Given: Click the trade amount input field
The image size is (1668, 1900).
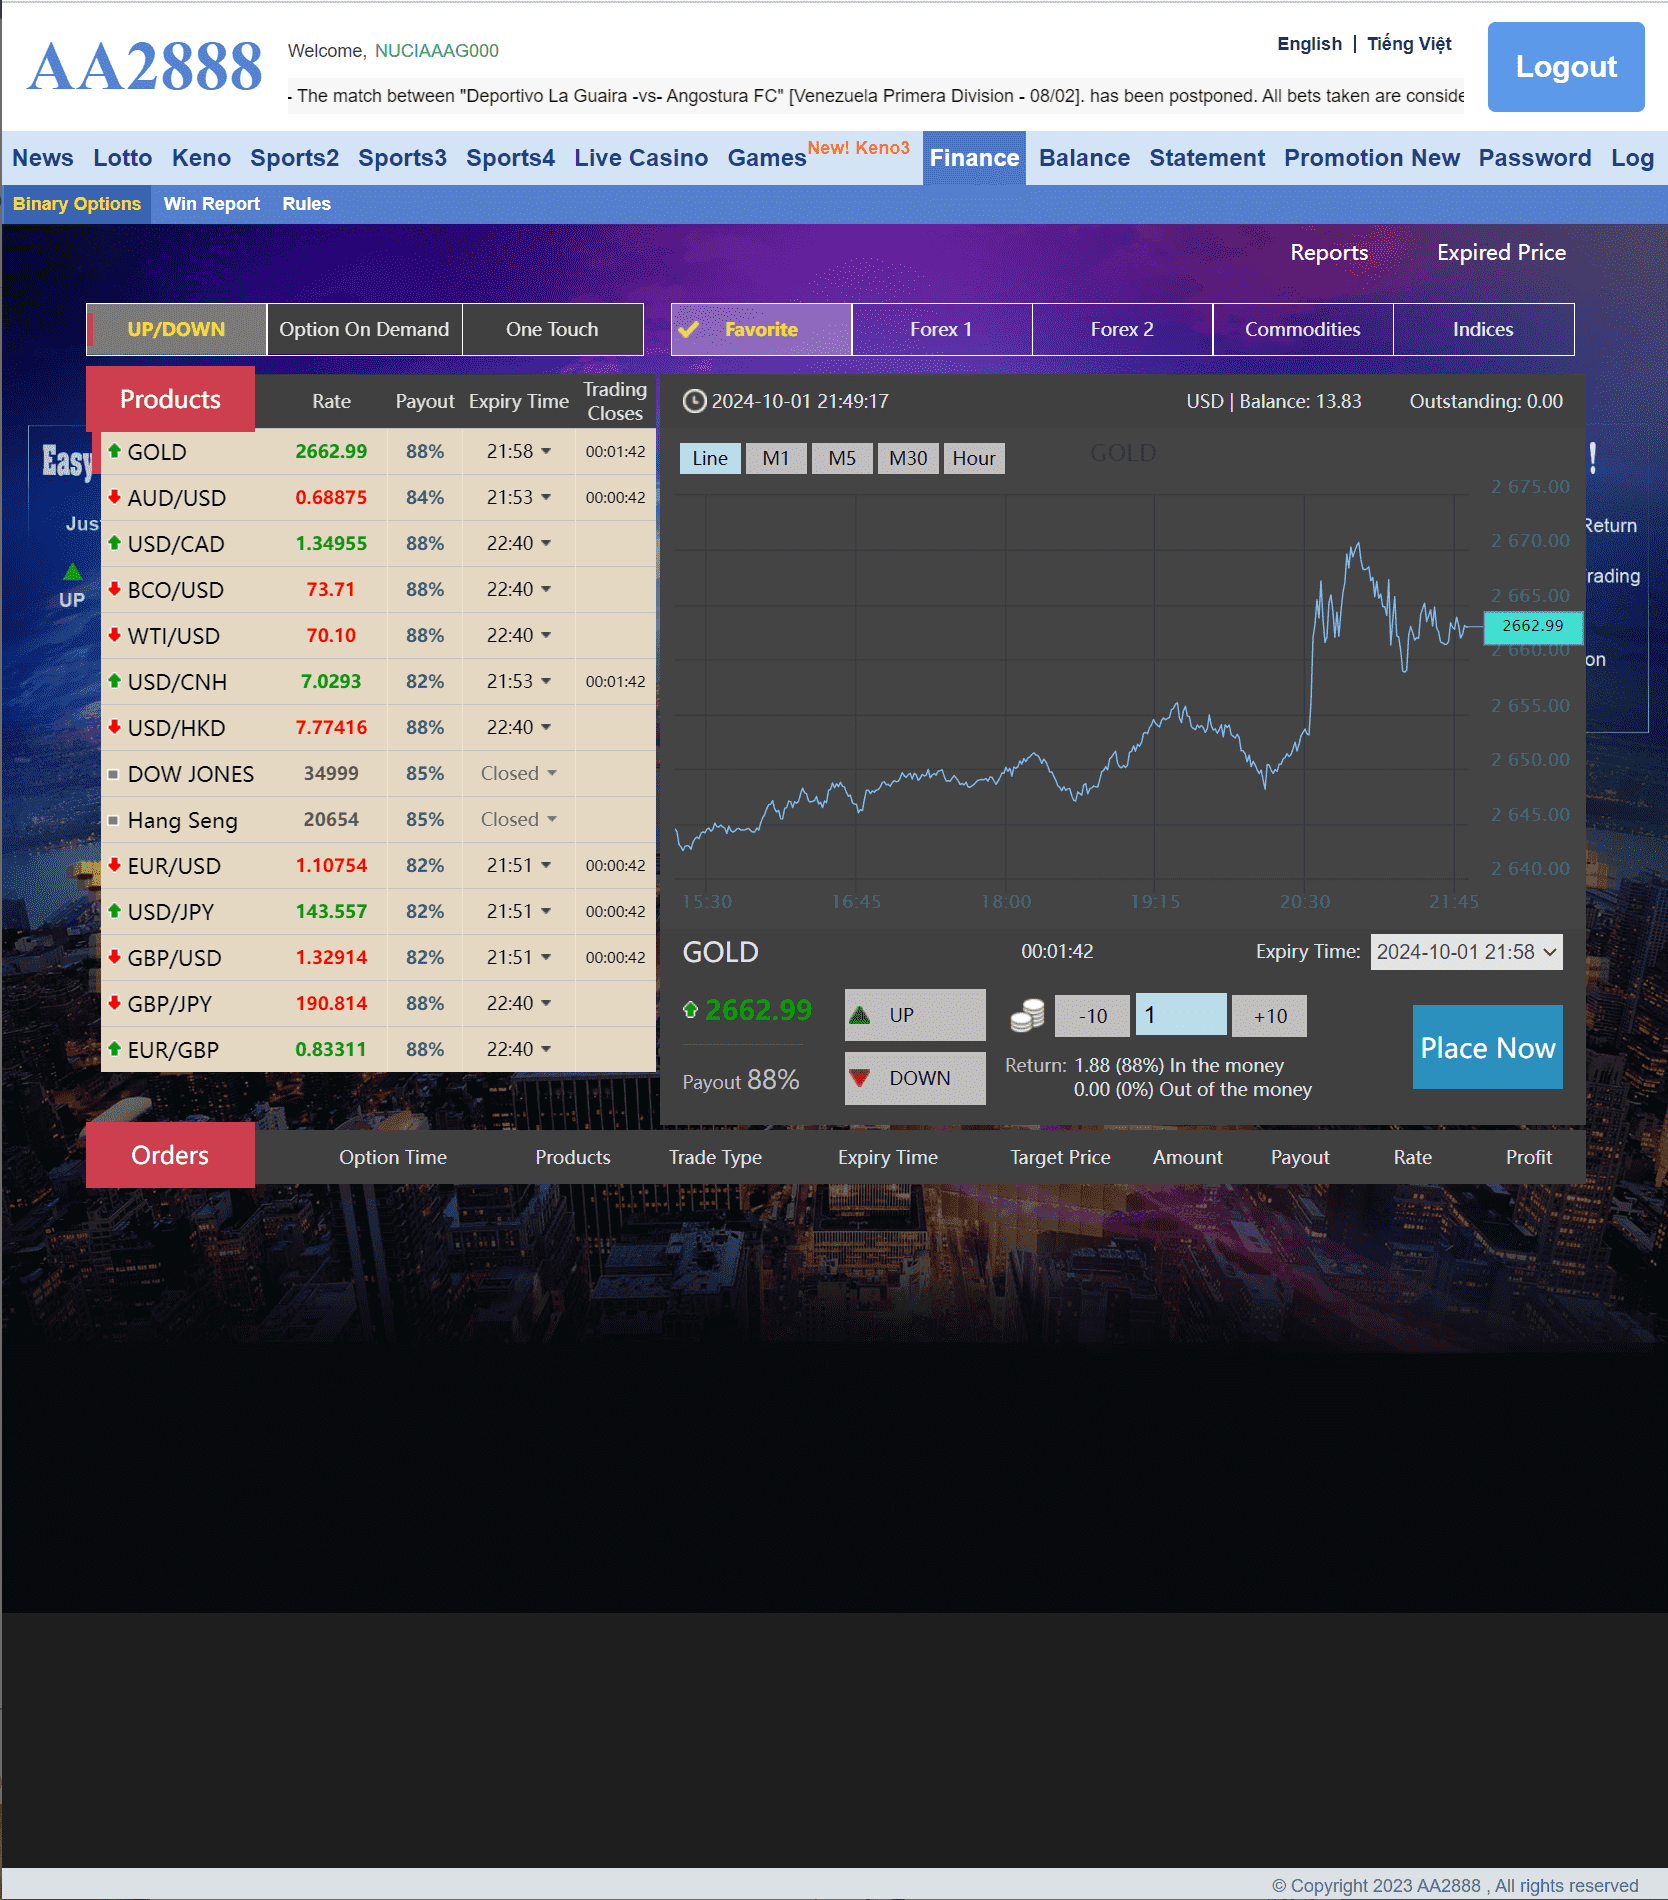Looking at the screenshot, I should pos(1181,1015).
